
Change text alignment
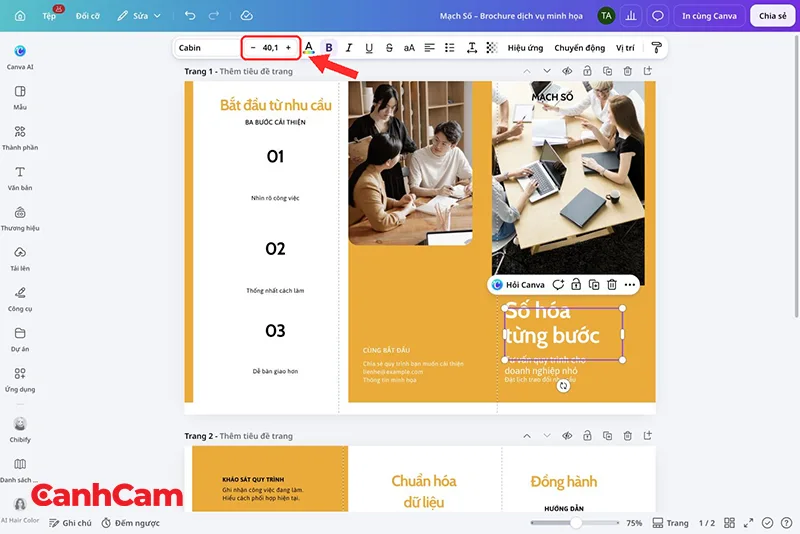[430, 48]
